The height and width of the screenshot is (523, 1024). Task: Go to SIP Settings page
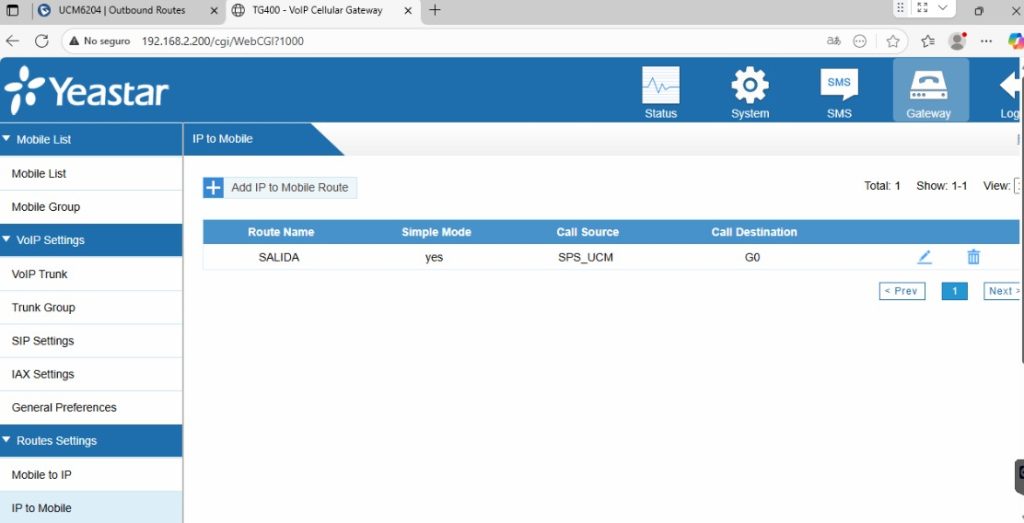[x=43, y=341]
